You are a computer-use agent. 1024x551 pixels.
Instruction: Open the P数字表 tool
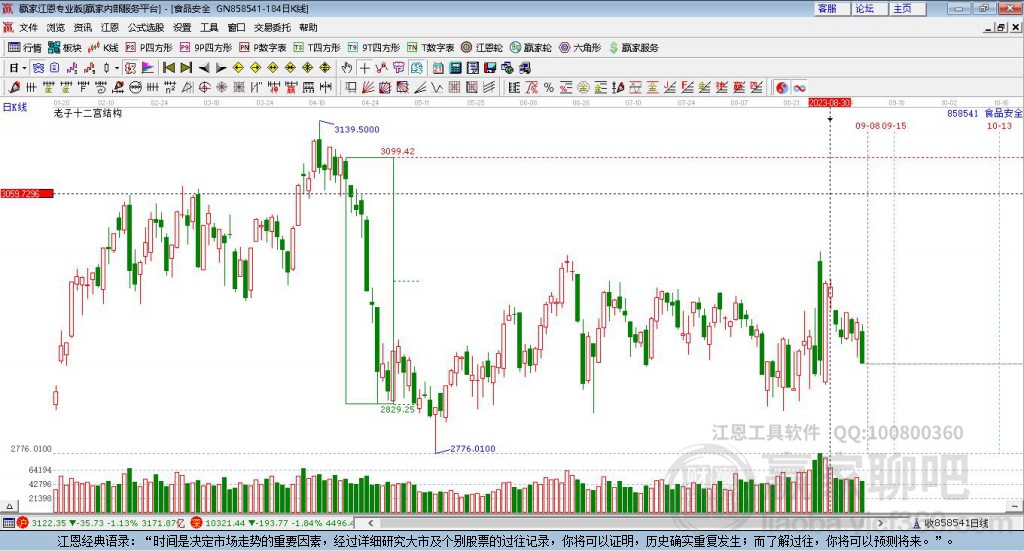[263, 48]
